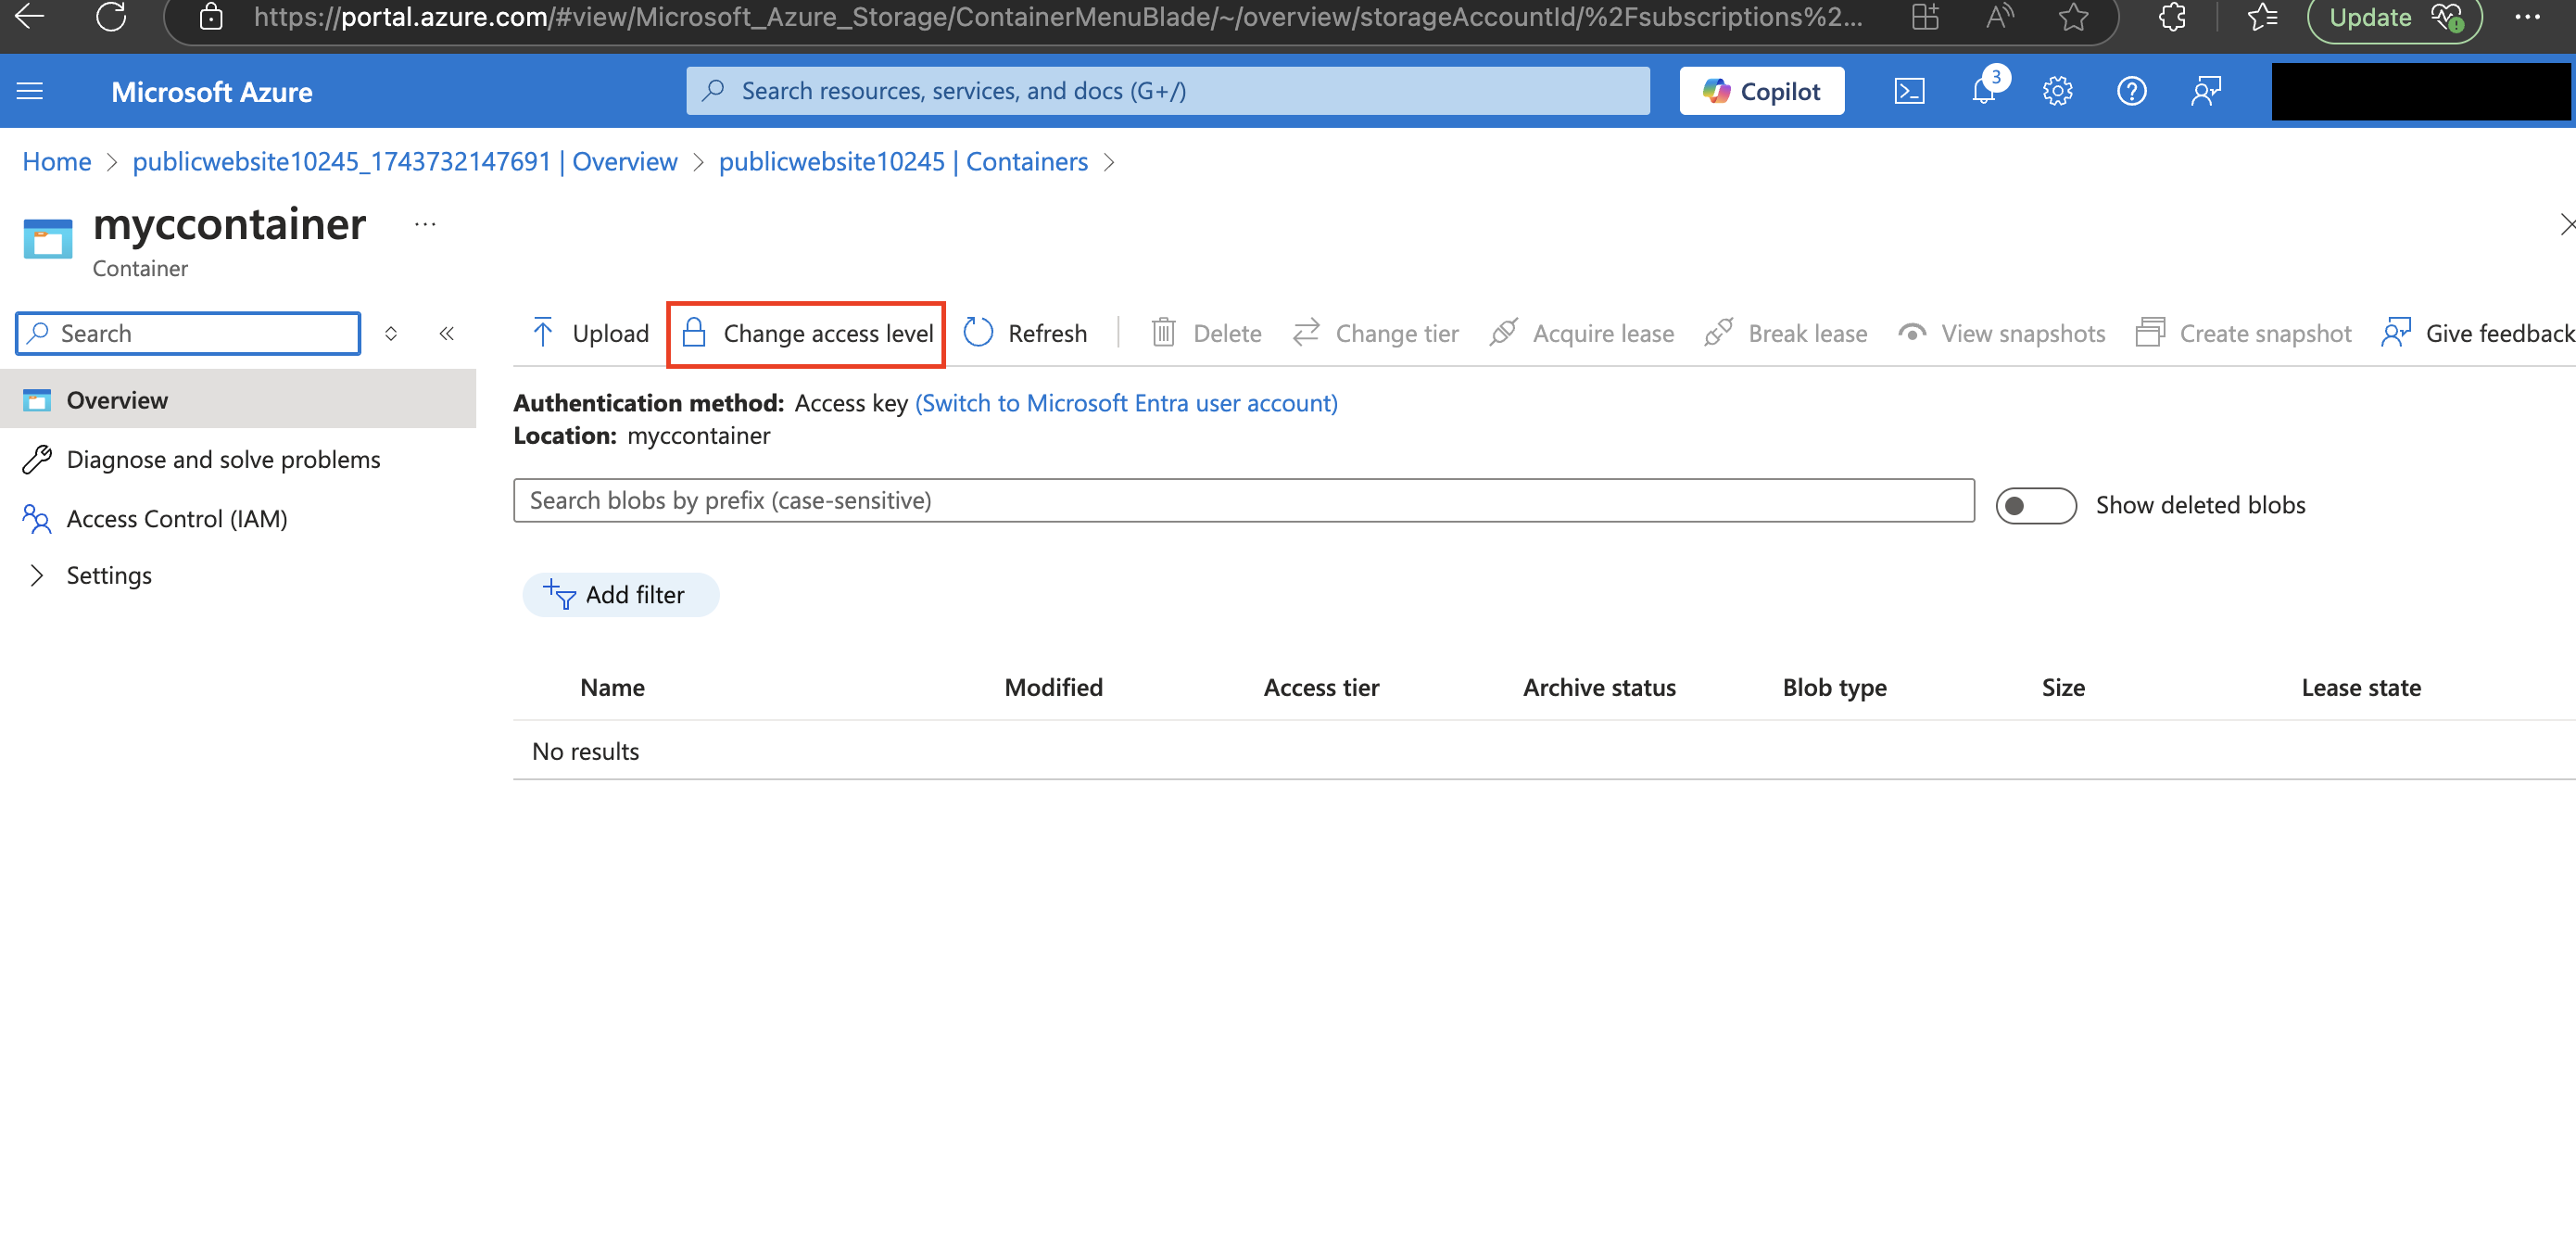2576x1238 pixels.
Task: Open split screen icon in address bar
Action: click(x=1925, y=17)
